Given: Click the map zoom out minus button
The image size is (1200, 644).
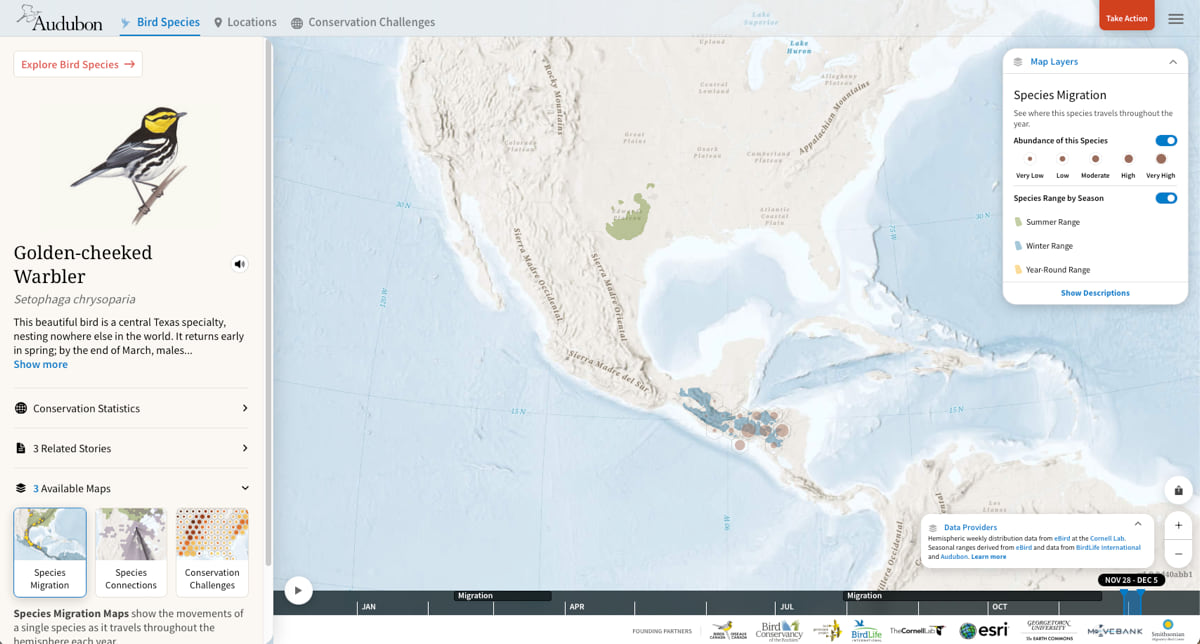Looking at the screenshot, I should 1178,553.
